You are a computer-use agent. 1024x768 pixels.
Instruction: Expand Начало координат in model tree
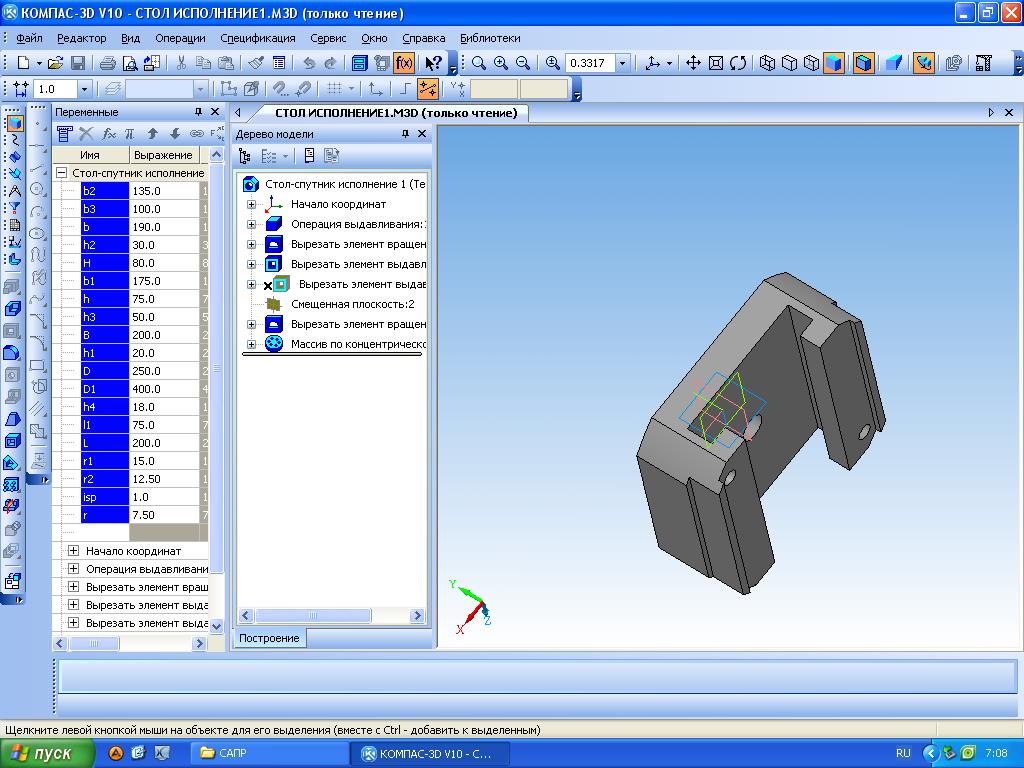(251, 204)
